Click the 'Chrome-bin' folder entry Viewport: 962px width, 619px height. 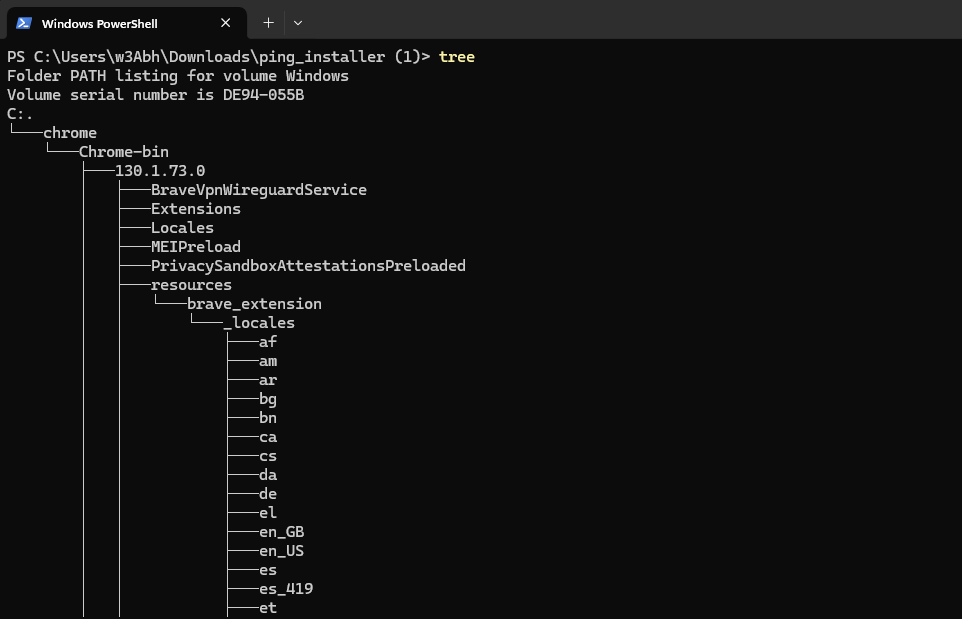pyautogui.click(x=124, y=152)
